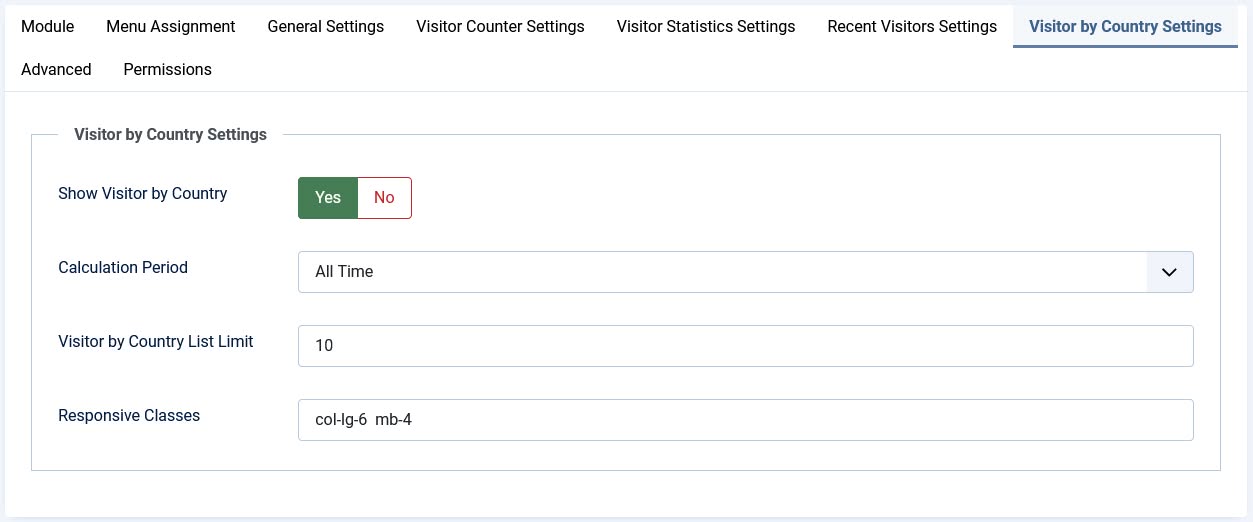Open the Calculation Period All Time dropdown
The width and height of the screenshot is (1253, 522).
745,272
